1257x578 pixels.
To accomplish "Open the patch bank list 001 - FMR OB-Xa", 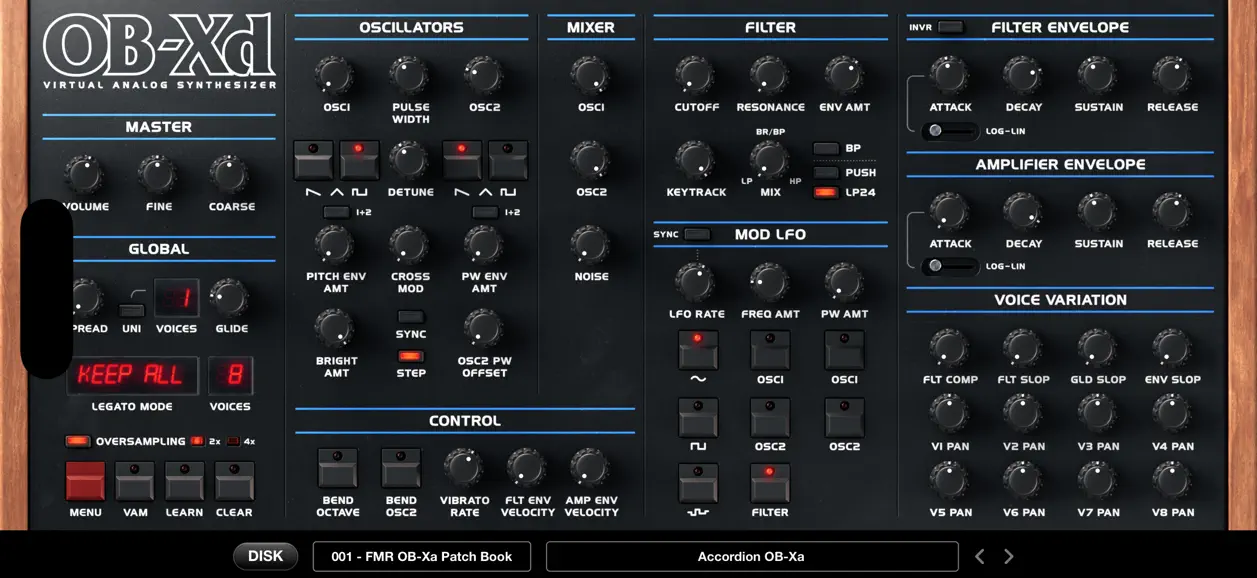I will (421, 556).
